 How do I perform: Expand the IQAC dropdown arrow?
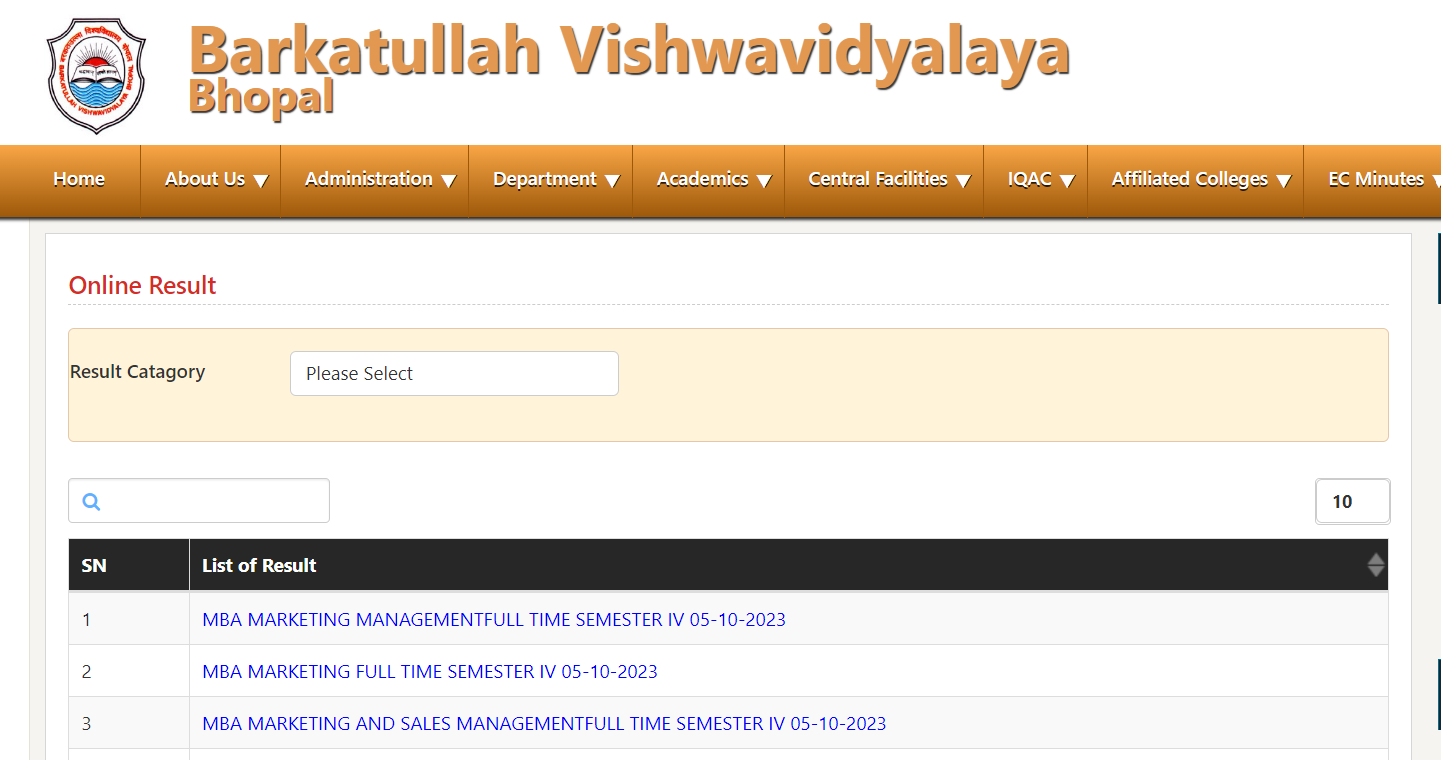point(1067,181)
